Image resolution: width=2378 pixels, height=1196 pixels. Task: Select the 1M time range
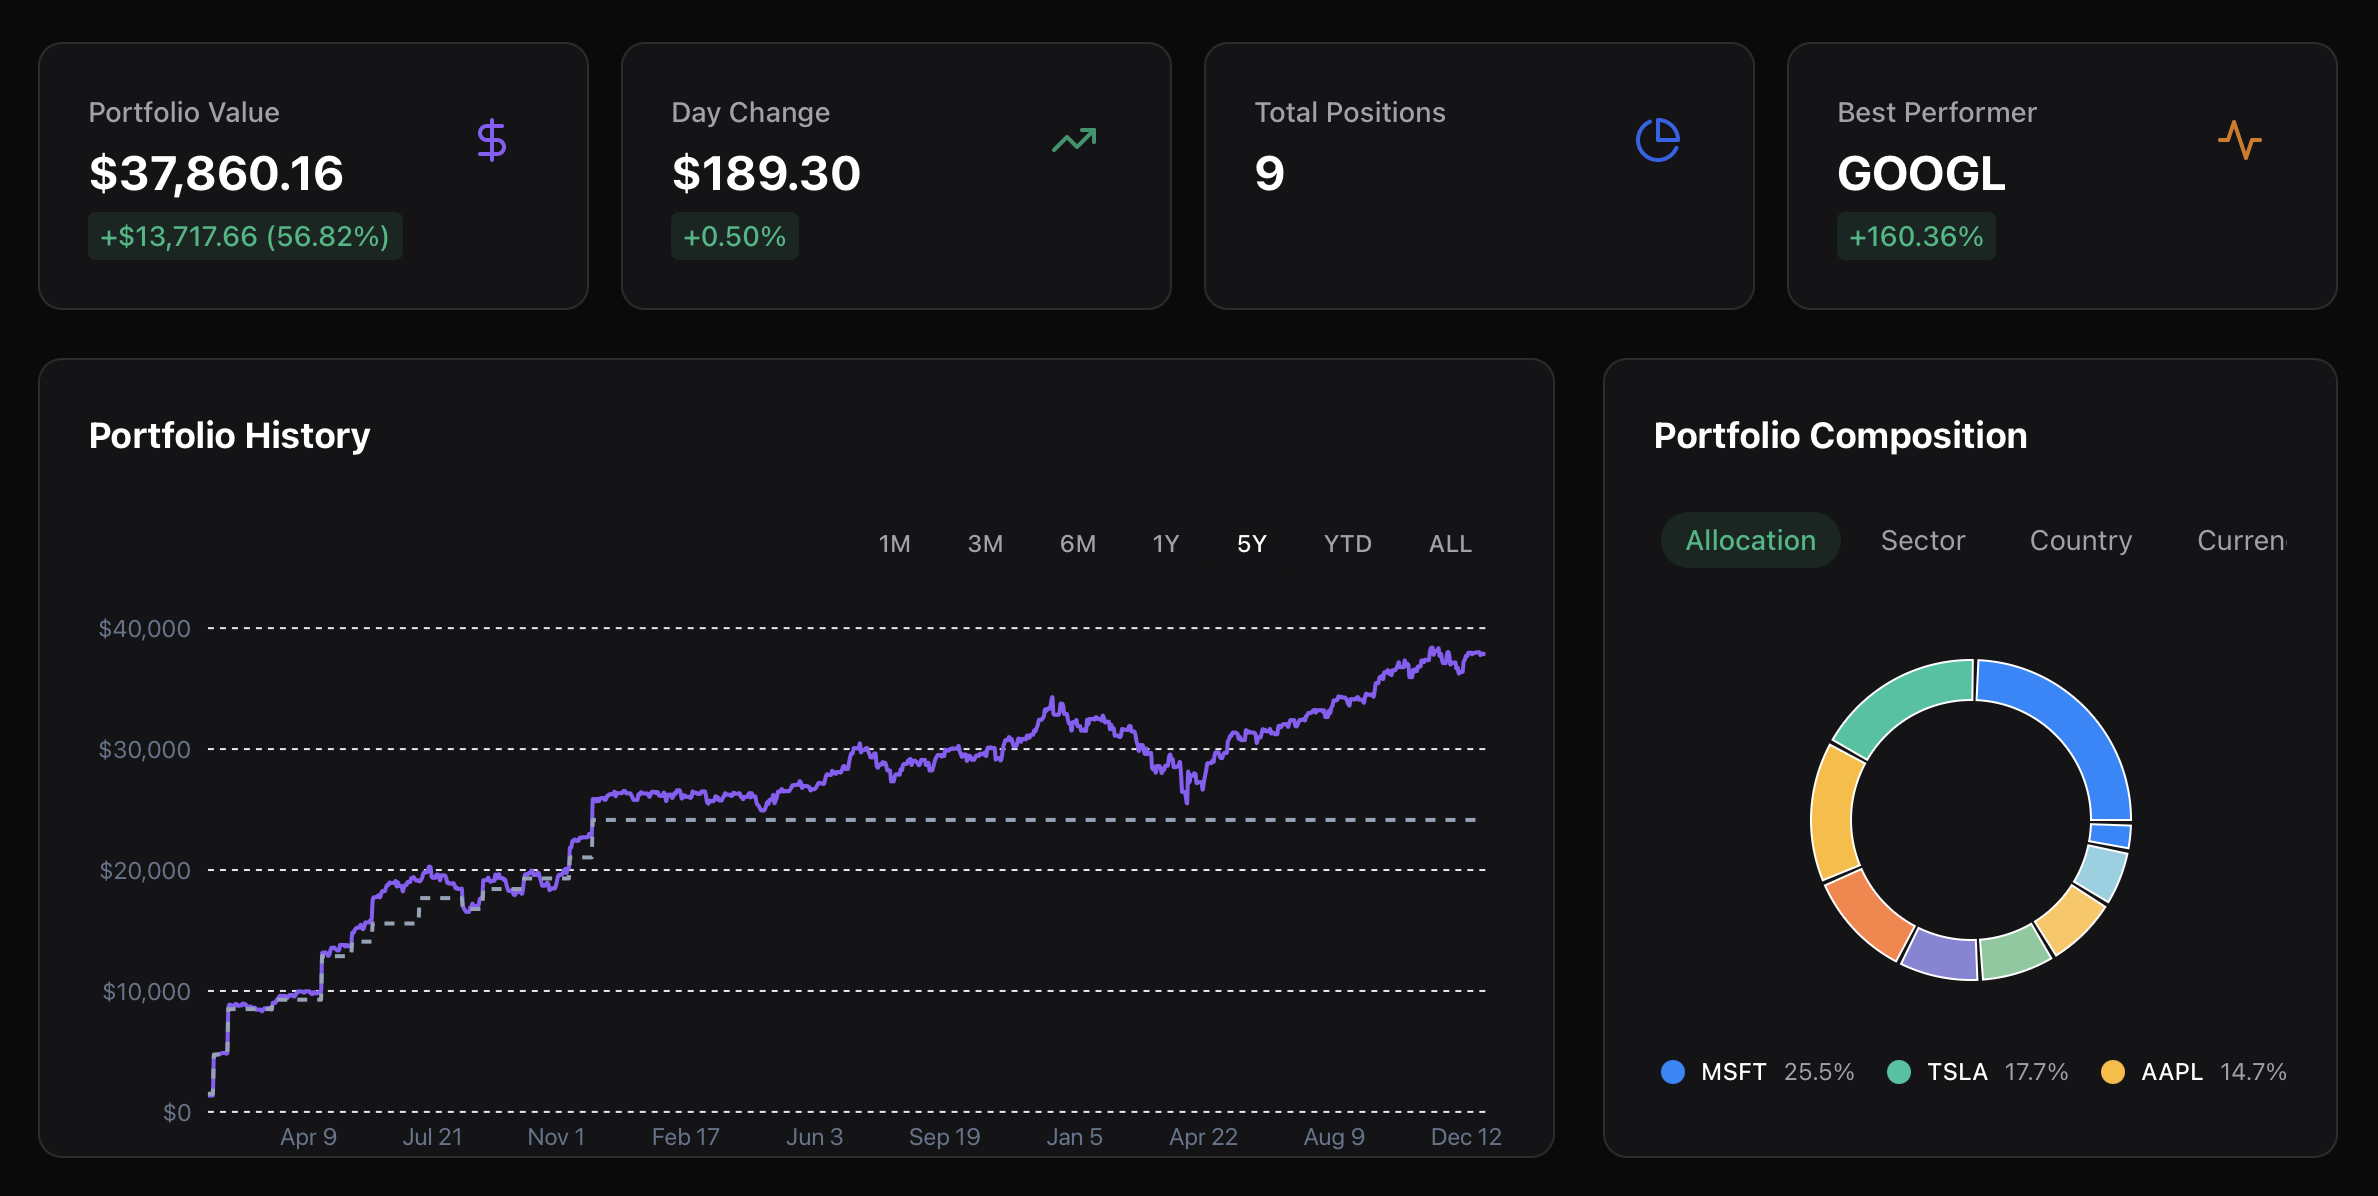[893, 543]
